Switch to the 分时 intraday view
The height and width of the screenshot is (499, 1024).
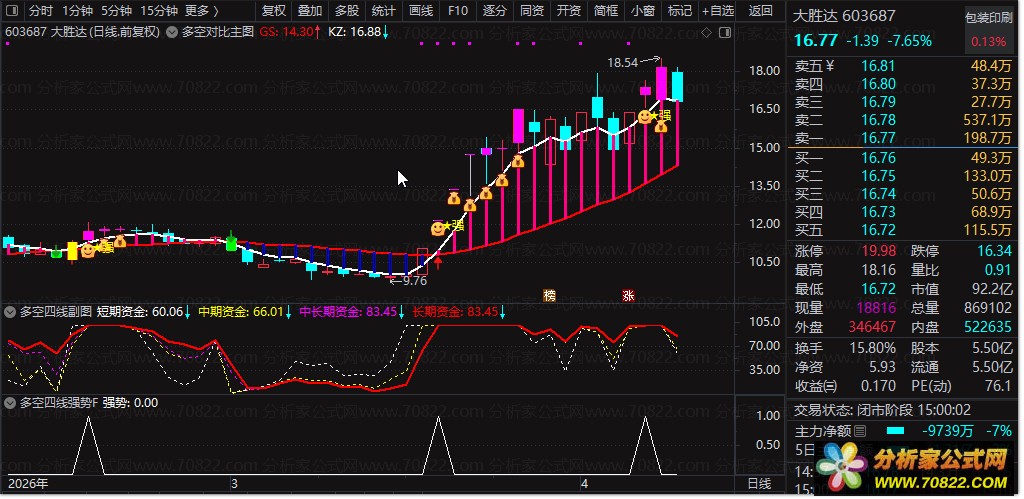pos(40,10)
